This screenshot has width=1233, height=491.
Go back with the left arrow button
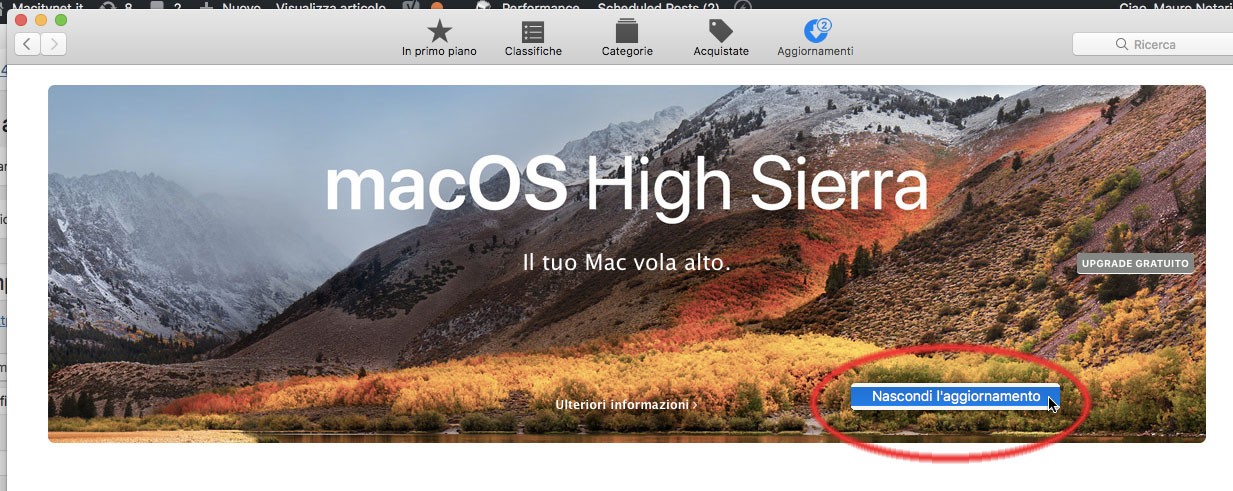click(x=26, y=43)
